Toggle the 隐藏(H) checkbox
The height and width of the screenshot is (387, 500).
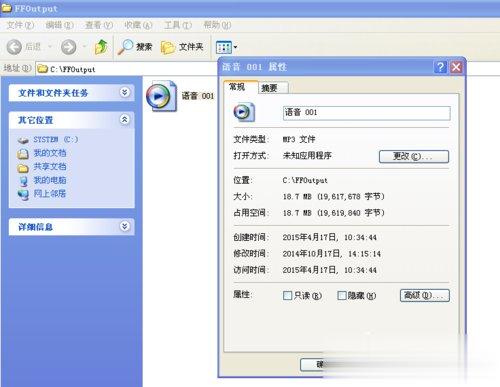tap(342, 296)
